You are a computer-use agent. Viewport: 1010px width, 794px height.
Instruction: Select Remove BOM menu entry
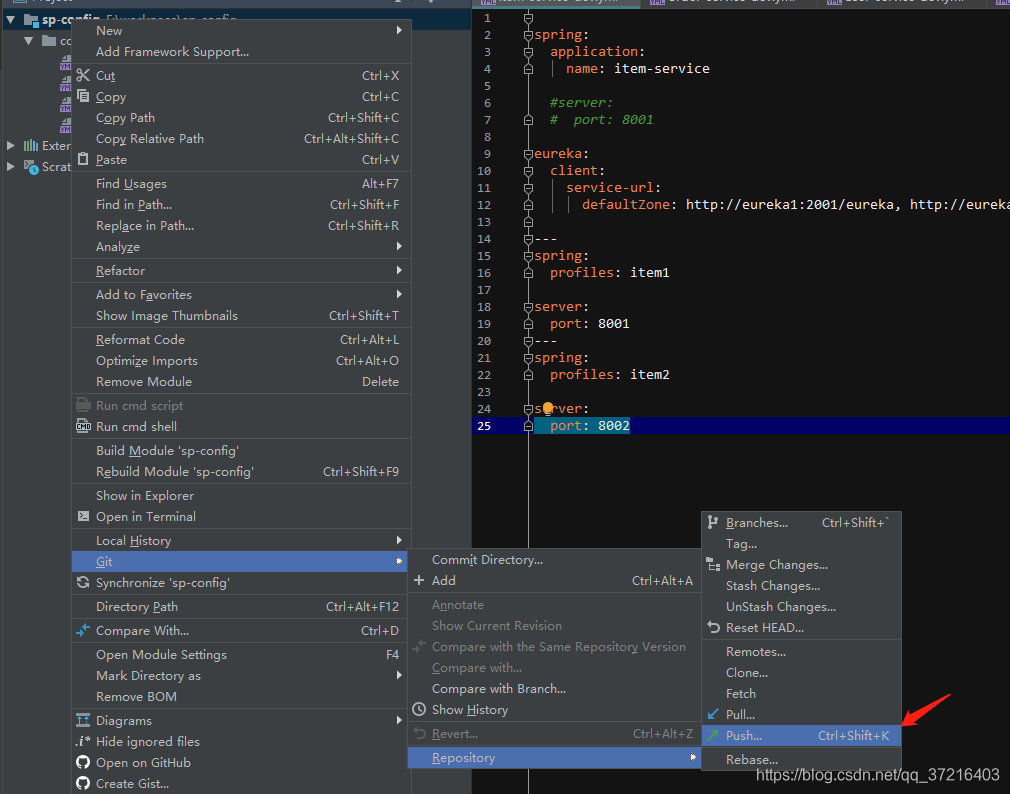241,696
